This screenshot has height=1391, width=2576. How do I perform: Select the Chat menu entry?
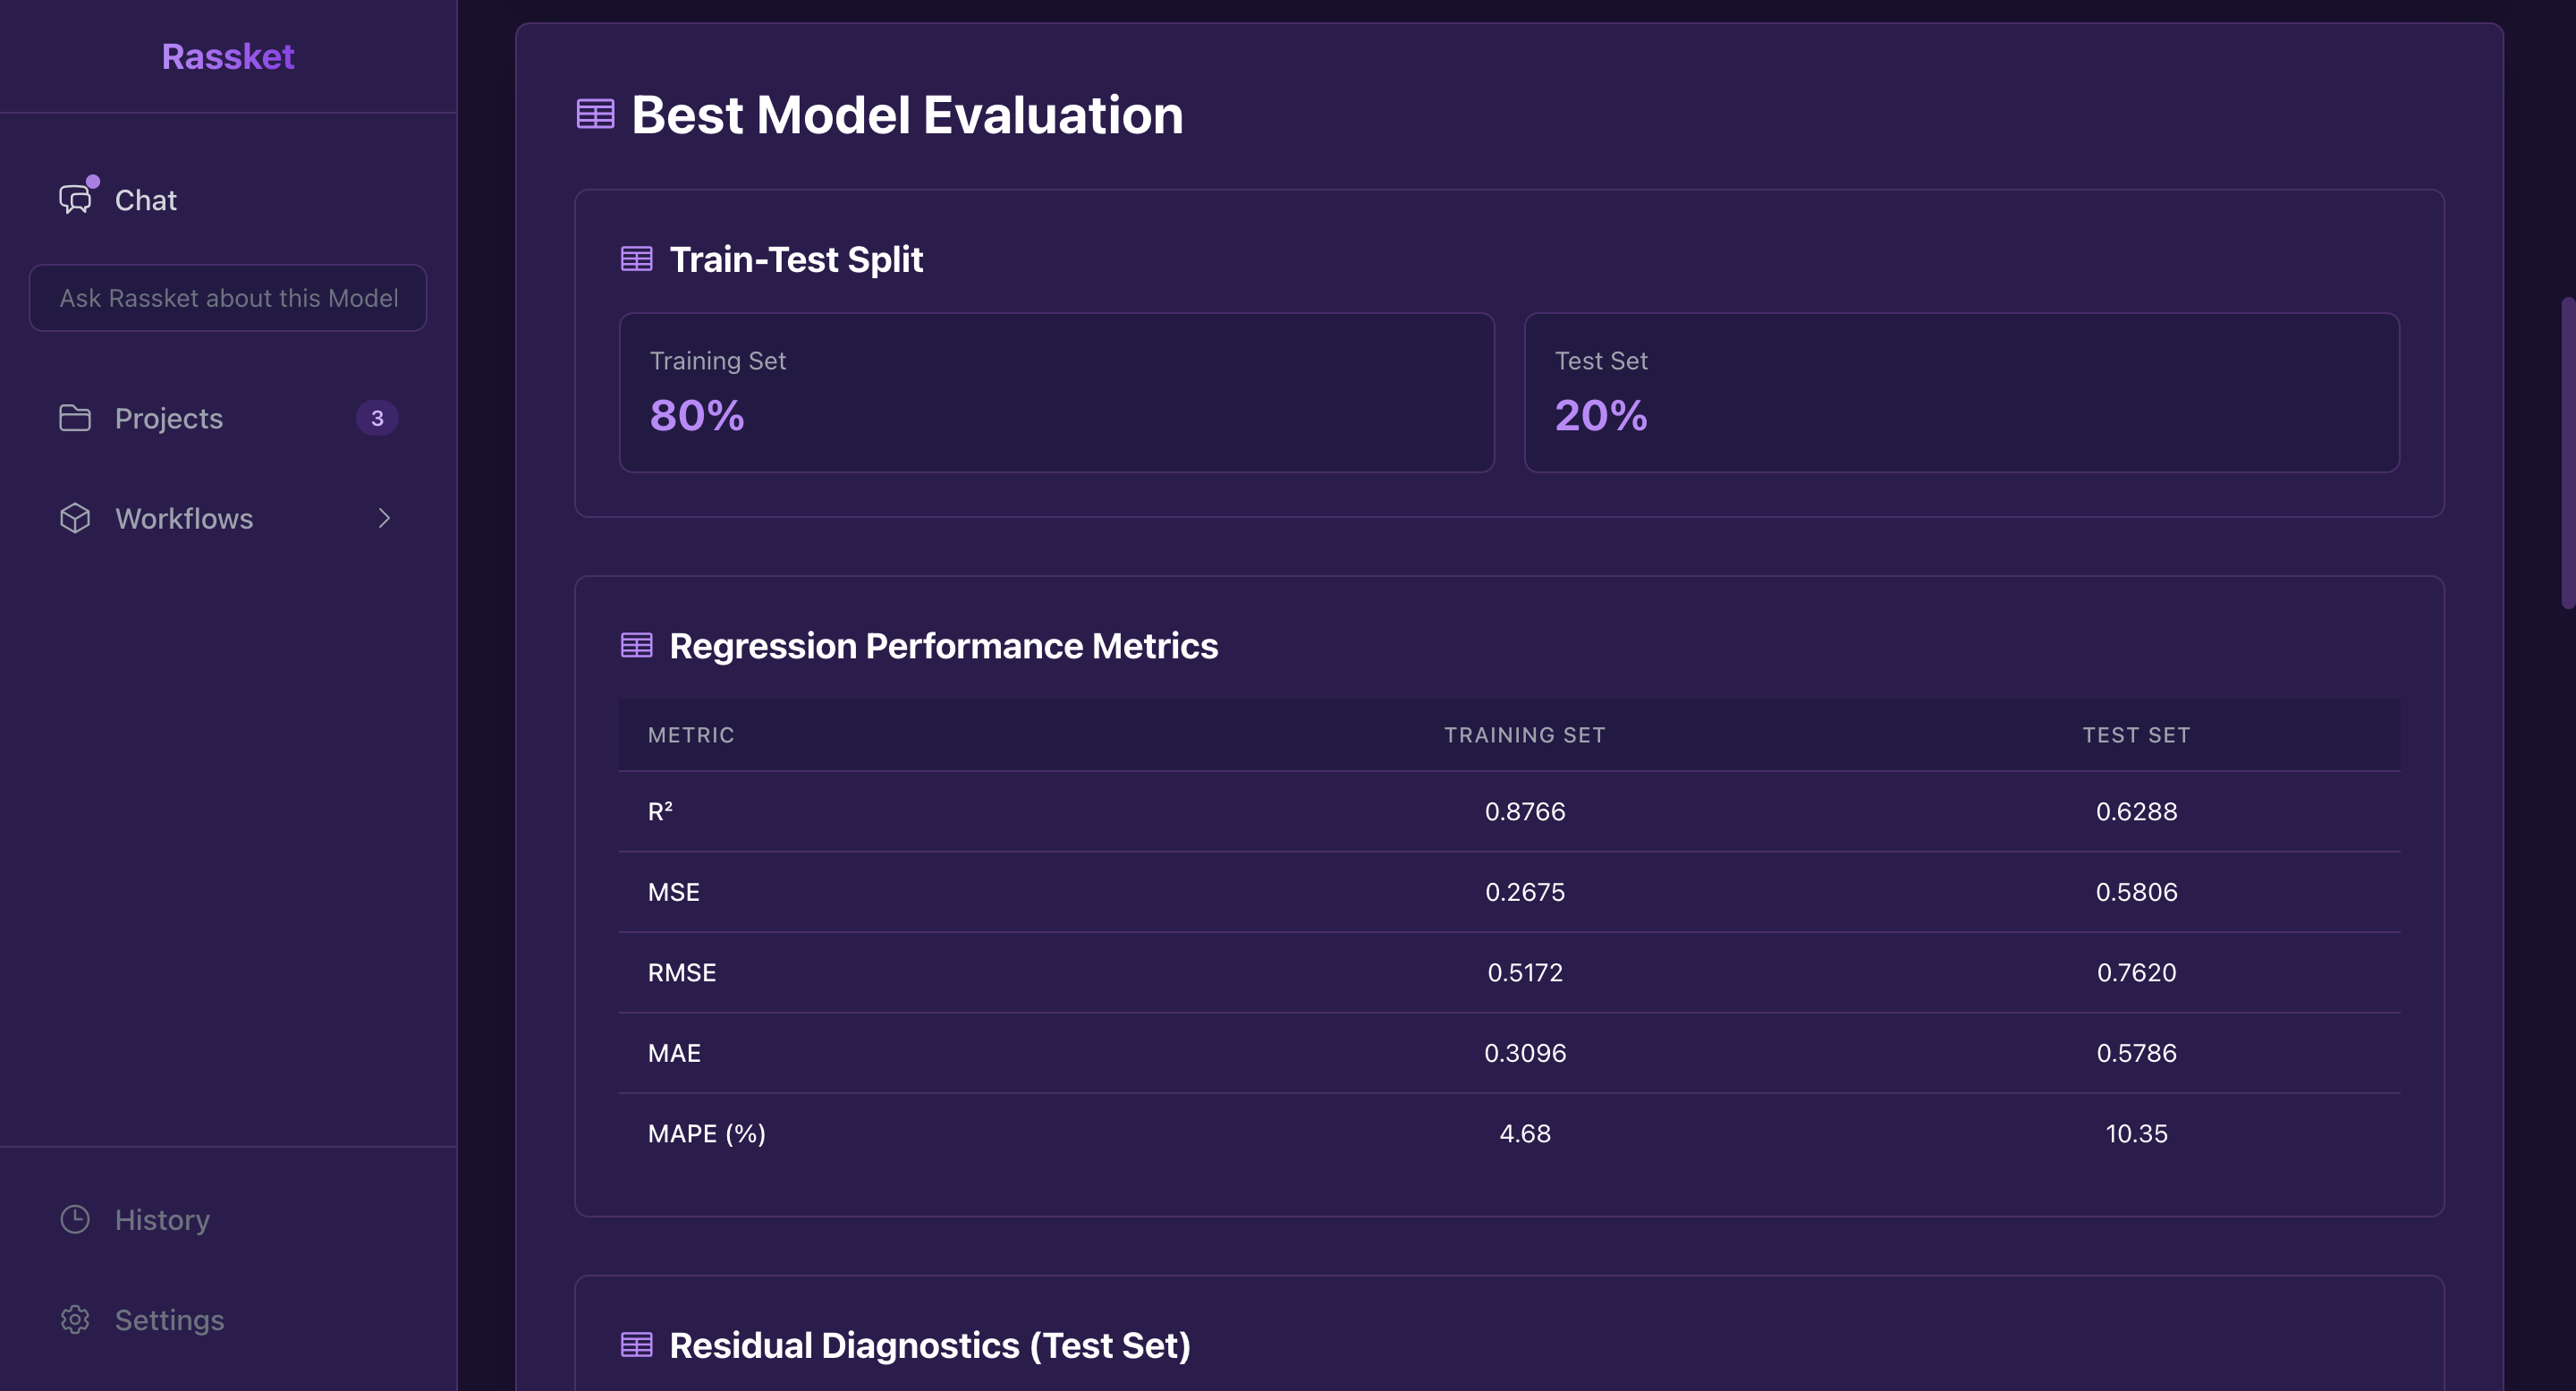[x=146, y=200]
